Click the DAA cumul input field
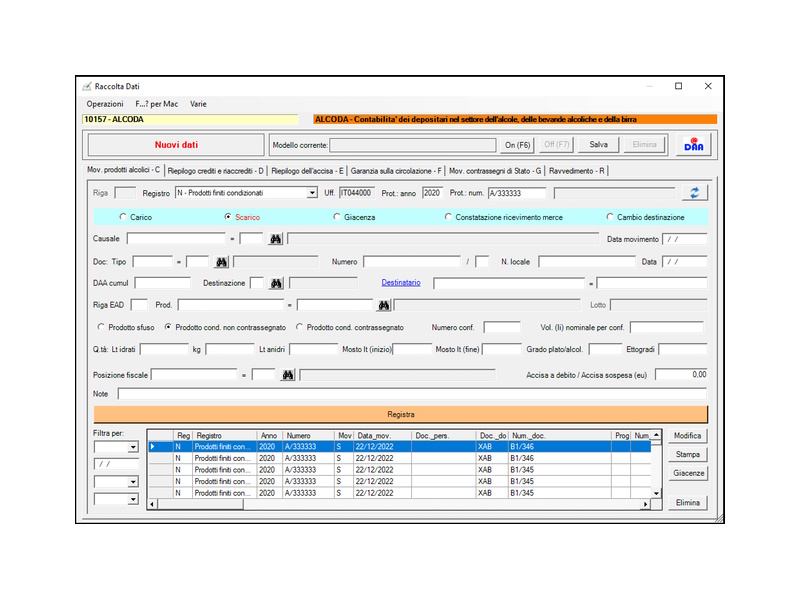This screenshot has height=600, width=800. 162,283
